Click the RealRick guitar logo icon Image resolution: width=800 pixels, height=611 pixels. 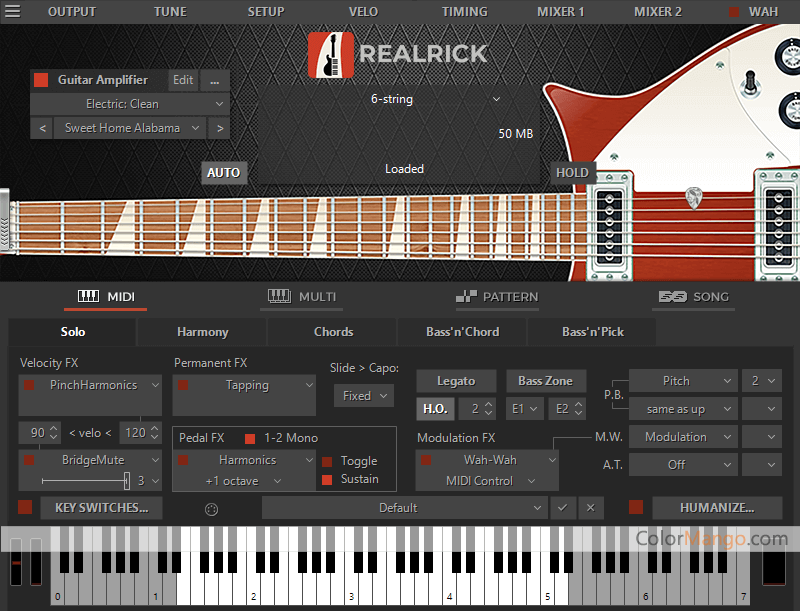point(330,54)
